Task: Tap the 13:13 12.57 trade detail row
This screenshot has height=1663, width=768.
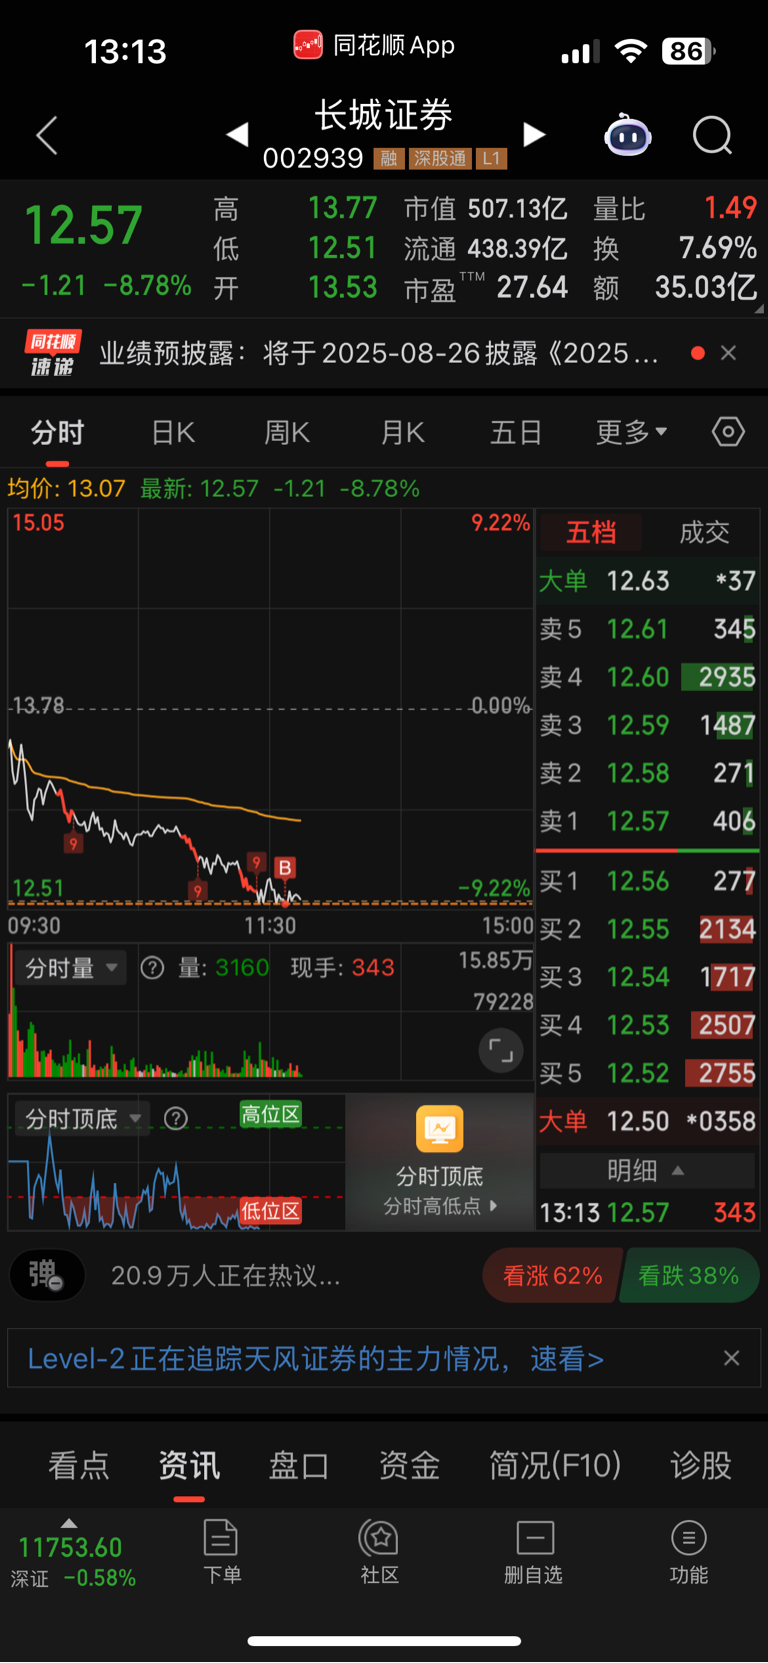Action: pos(647,1212)
